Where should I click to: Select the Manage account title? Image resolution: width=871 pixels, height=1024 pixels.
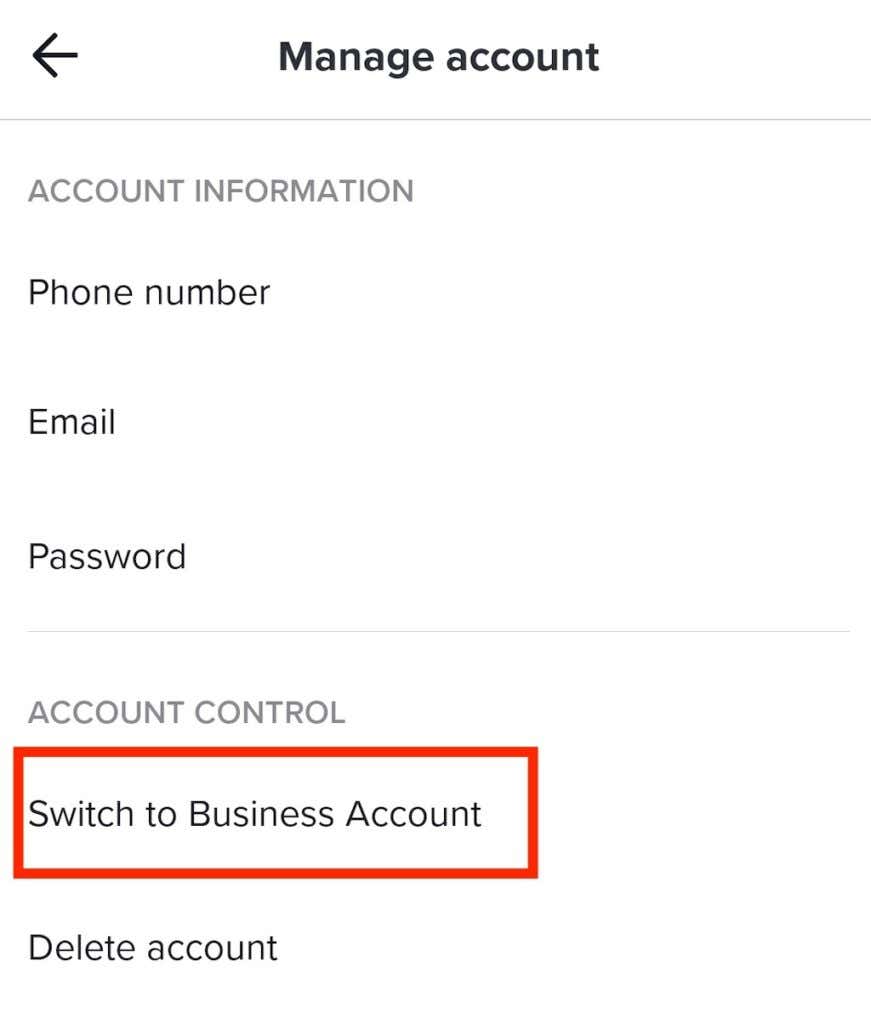(440, 56)
